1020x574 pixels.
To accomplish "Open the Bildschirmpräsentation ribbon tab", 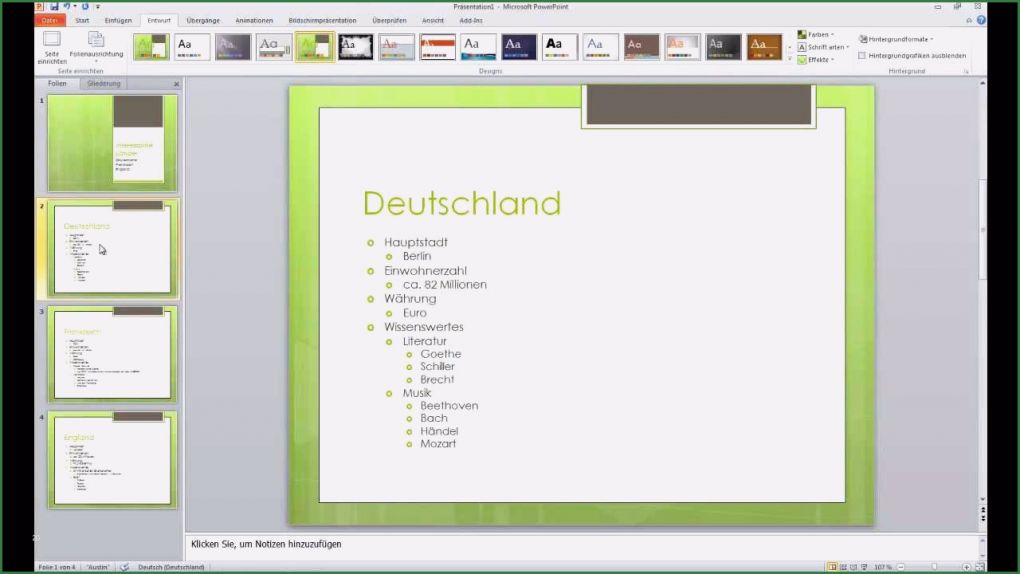I will coord(322,20).
